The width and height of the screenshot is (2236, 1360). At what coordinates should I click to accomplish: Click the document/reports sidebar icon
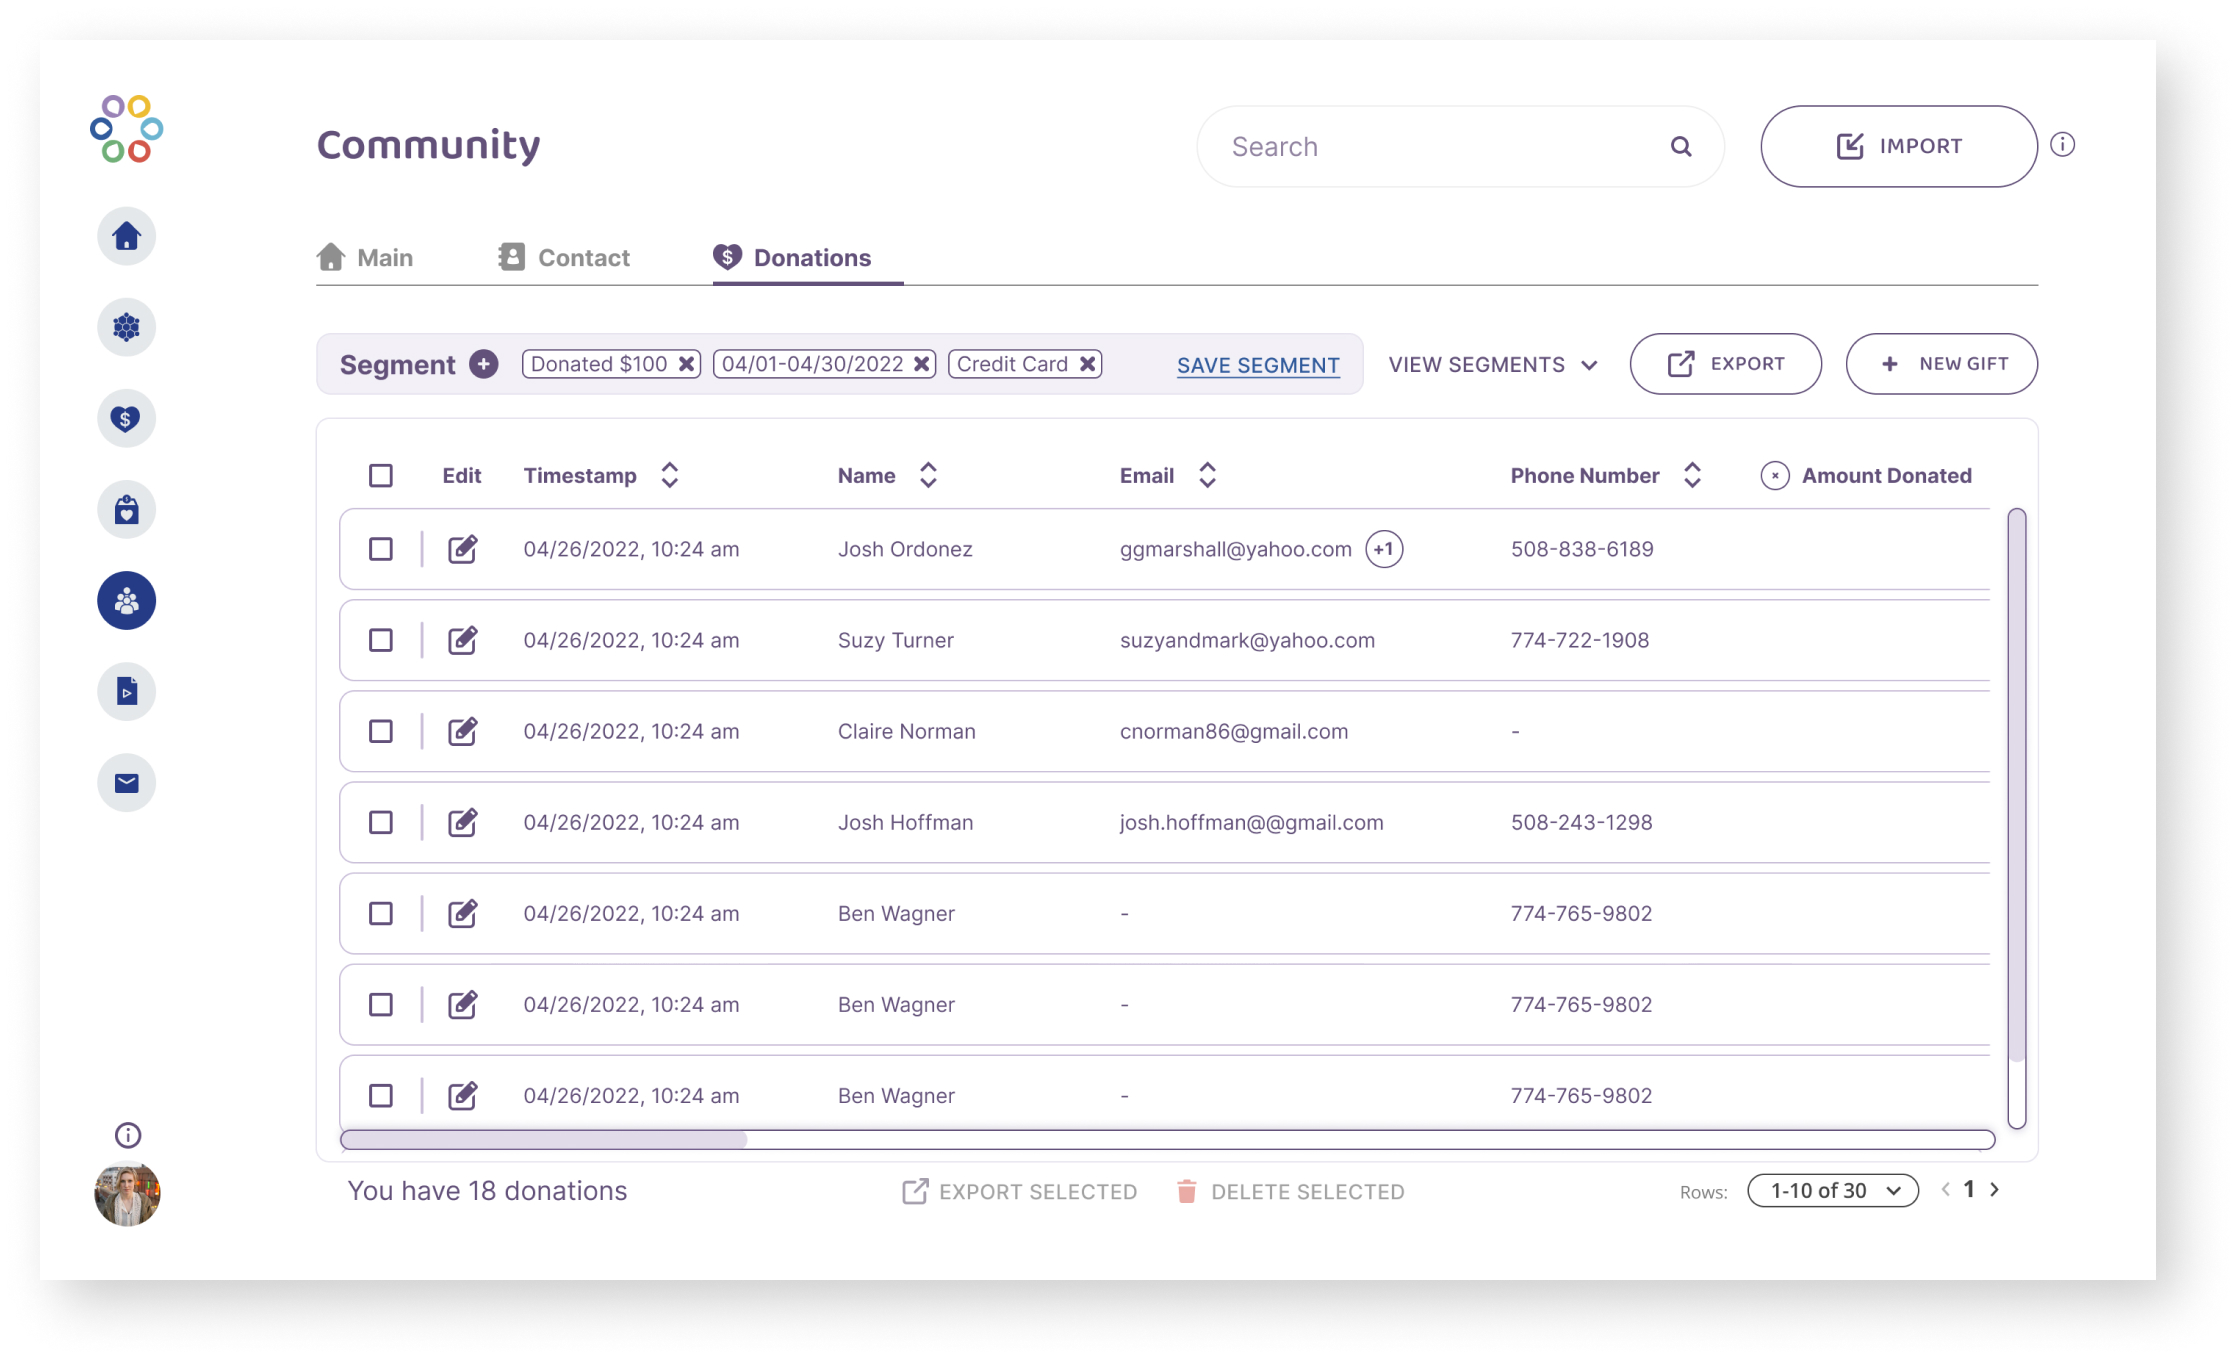(128, 690)
